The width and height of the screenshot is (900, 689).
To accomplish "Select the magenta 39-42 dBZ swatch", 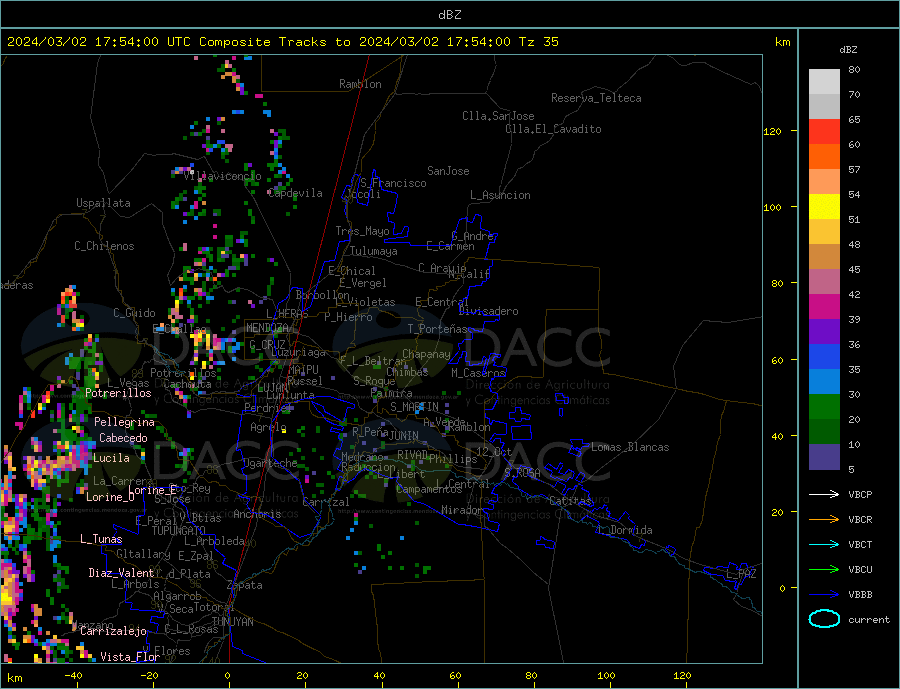I will (x=824, y=307).
